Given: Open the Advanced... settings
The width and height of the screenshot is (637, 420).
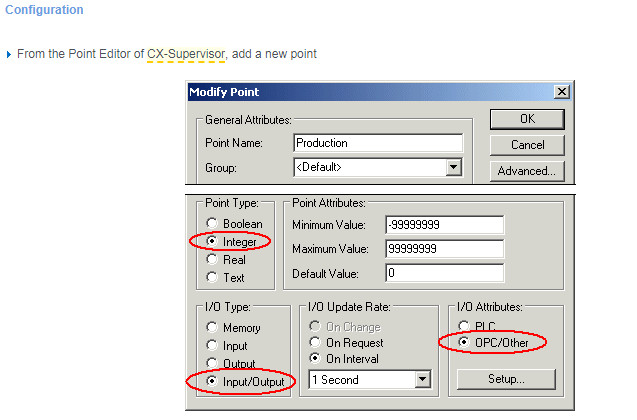Looking at the screenshot, I should point(527,171).
